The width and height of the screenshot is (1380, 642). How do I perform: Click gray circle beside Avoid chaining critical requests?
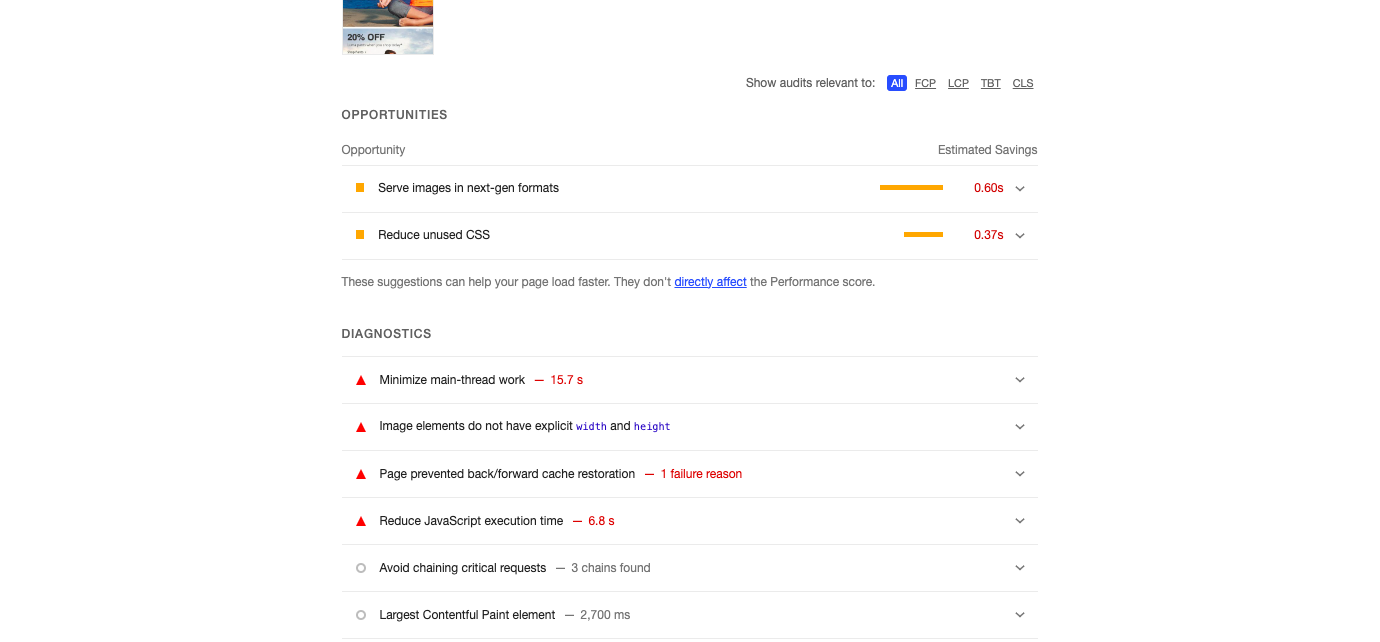[361, 568]
